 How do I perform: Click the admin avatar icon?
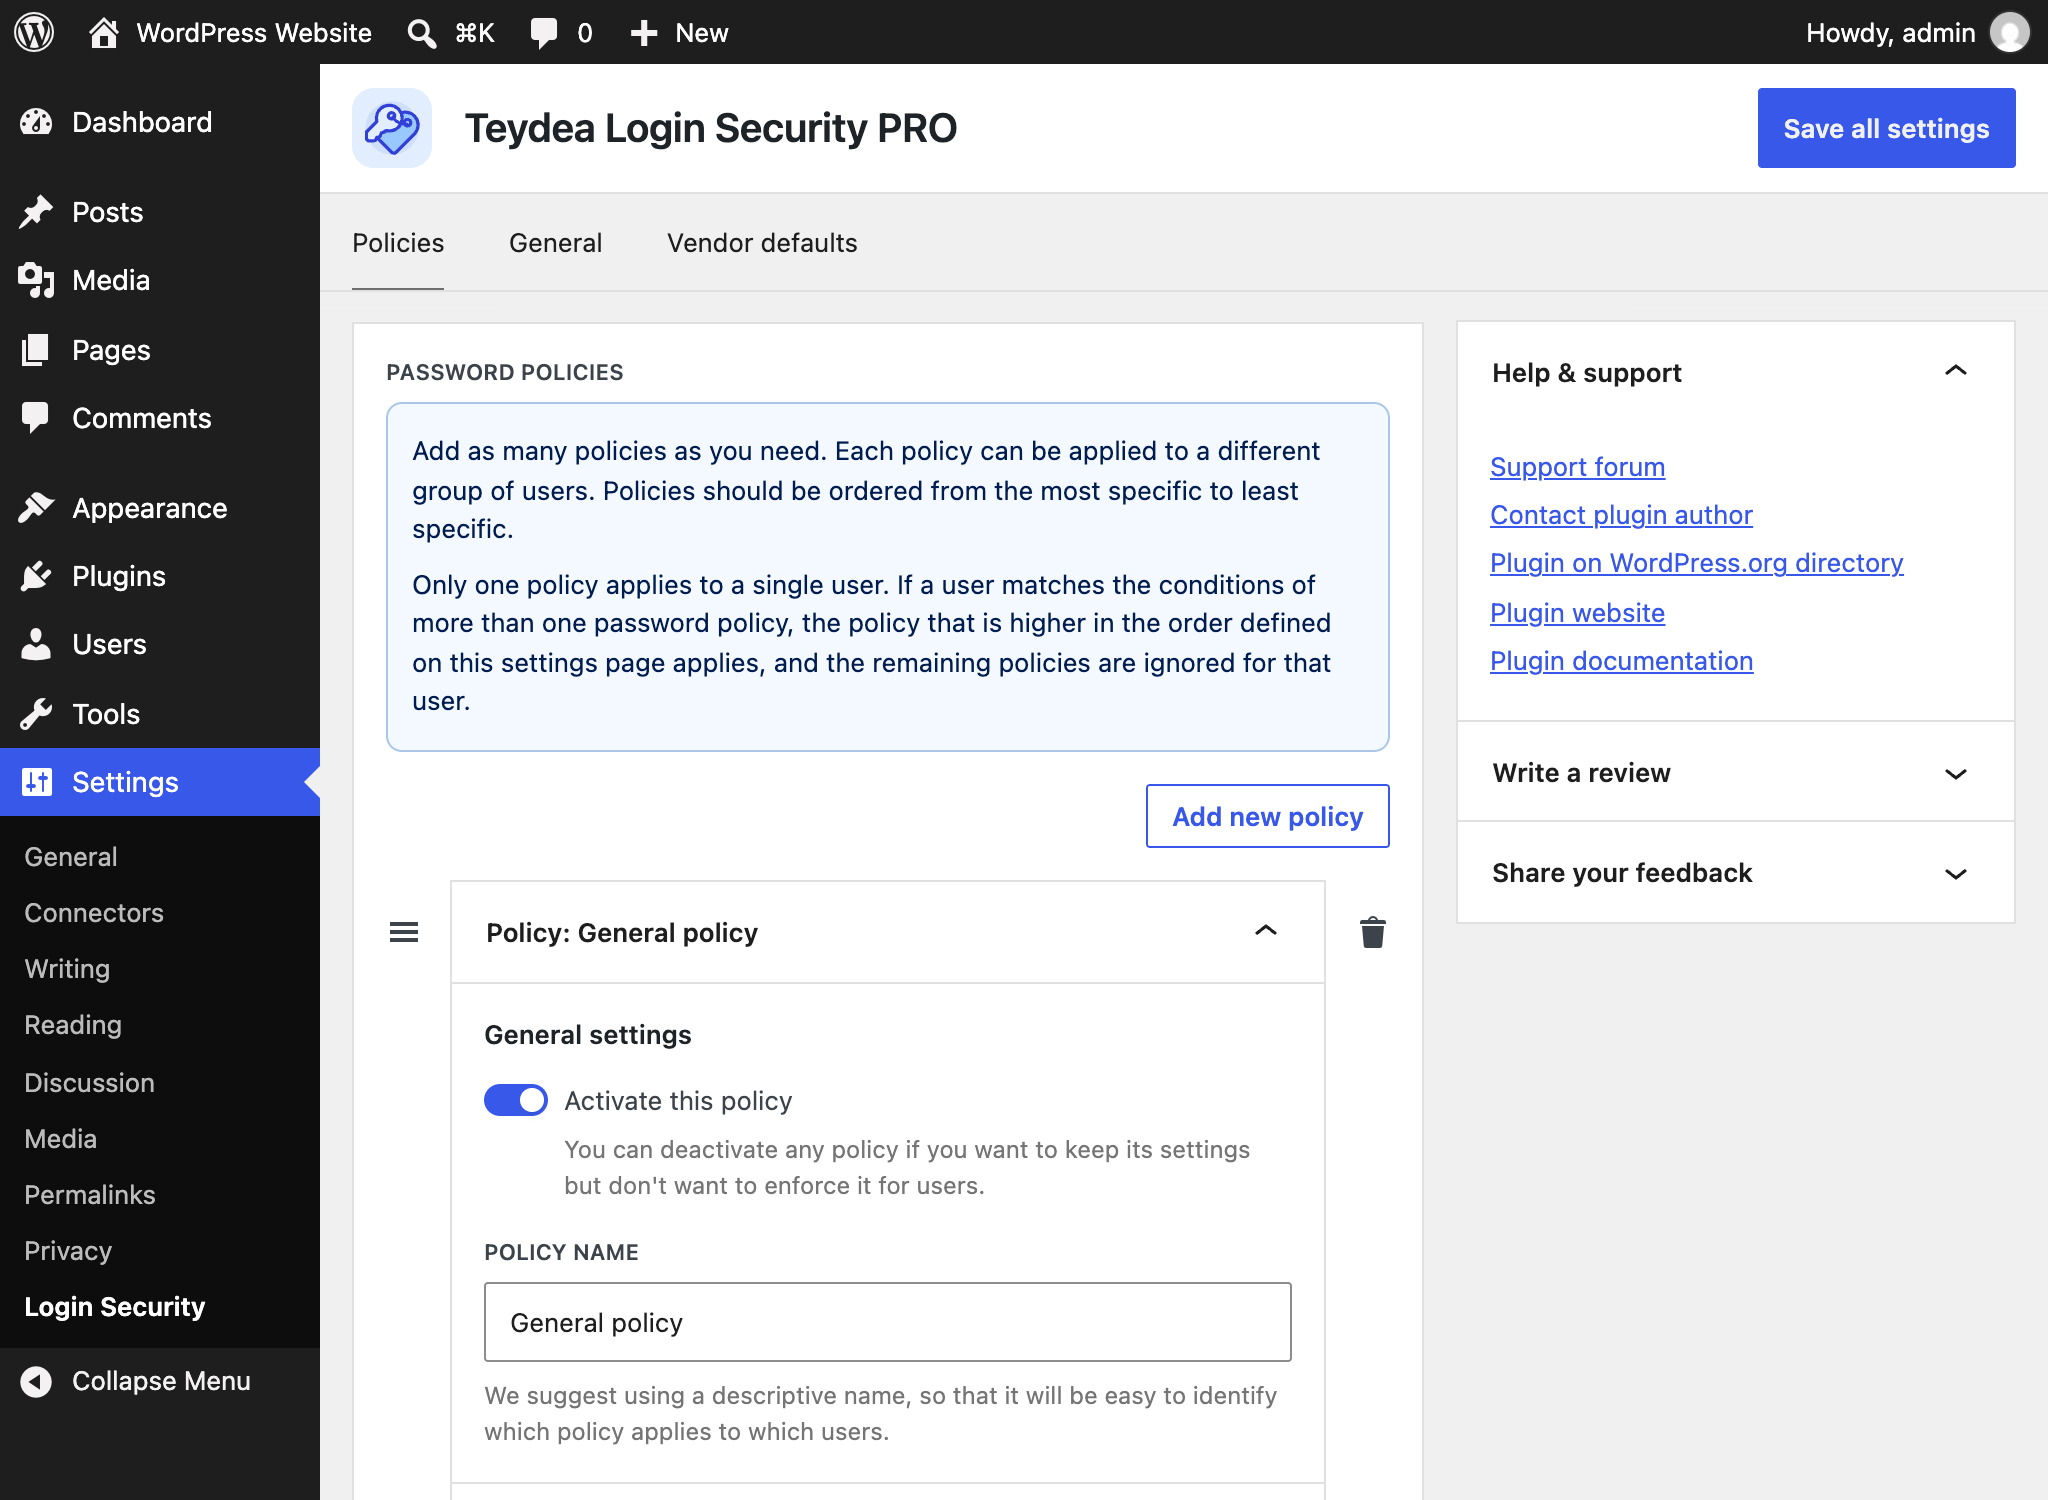pos(2010,32)
